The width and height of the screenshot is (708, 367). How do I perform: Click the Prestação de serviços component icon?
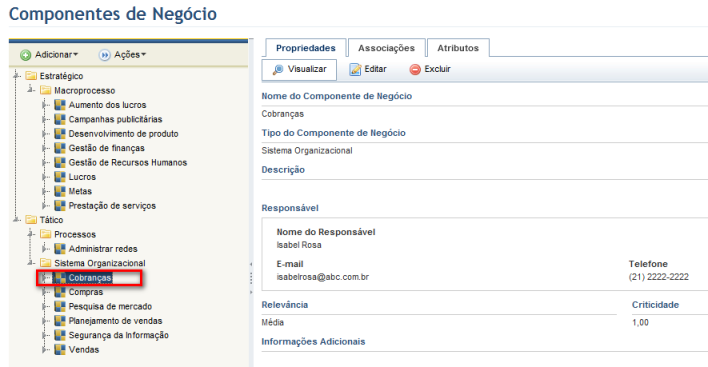pos(60,206)
